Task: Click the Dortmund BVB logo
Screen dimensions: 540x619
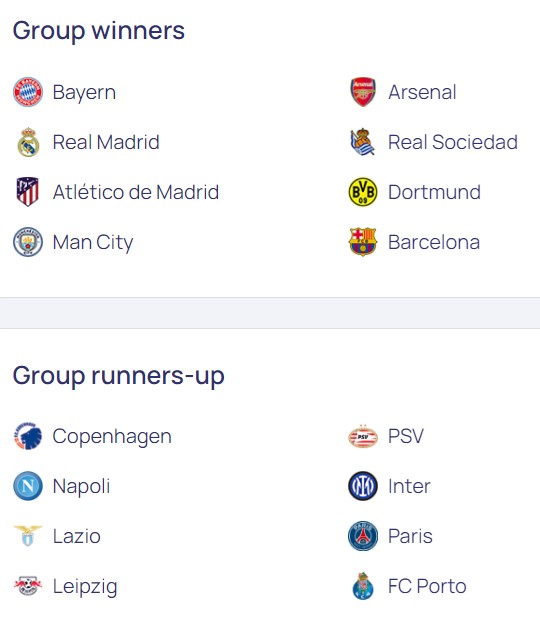Action: [363, 192]
